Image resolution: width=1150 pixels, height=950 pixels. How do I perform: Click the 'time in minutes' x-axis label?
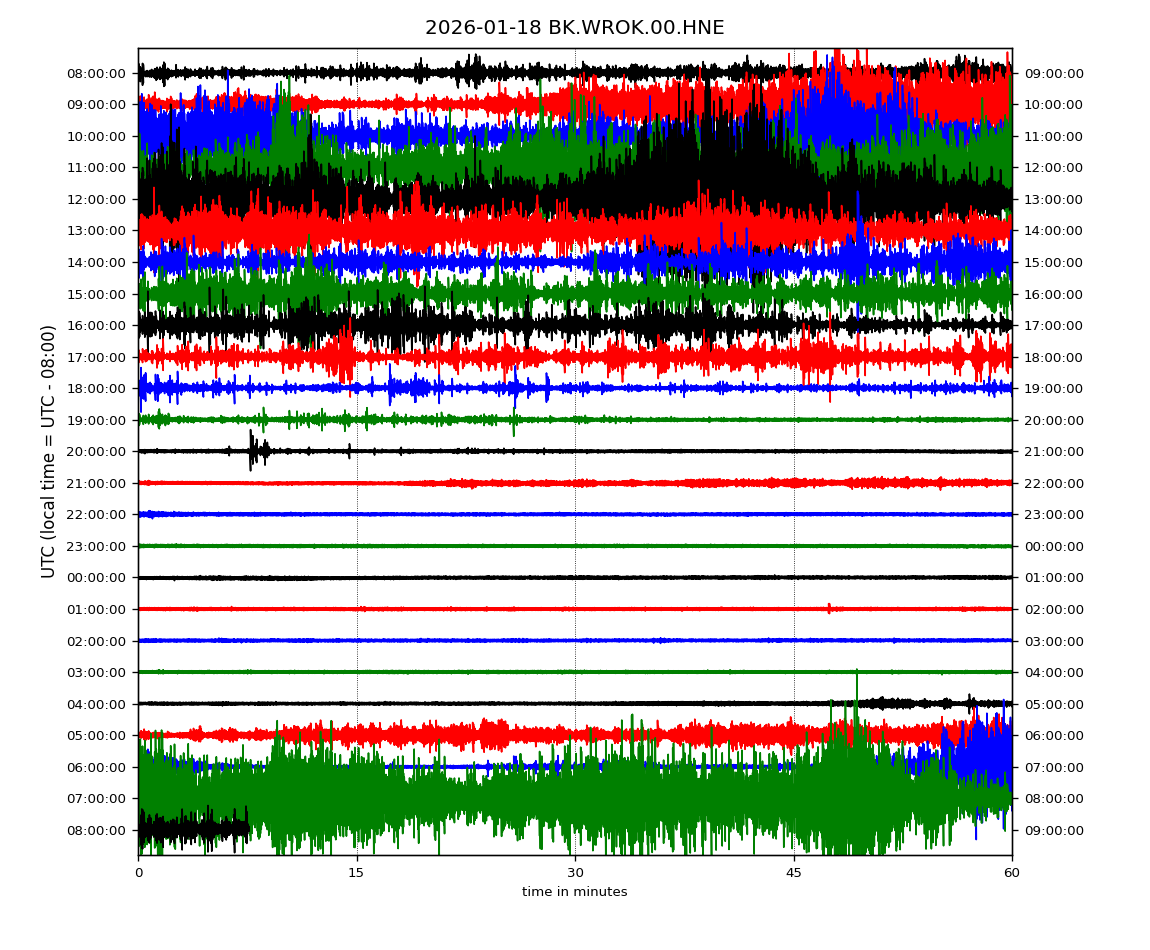coord(574,892)
